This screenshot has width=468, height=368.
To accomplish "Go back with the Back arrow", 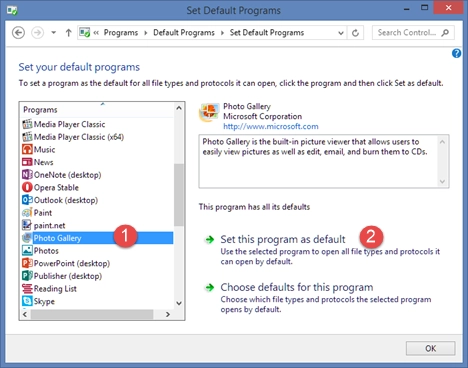I will (18, 33).
